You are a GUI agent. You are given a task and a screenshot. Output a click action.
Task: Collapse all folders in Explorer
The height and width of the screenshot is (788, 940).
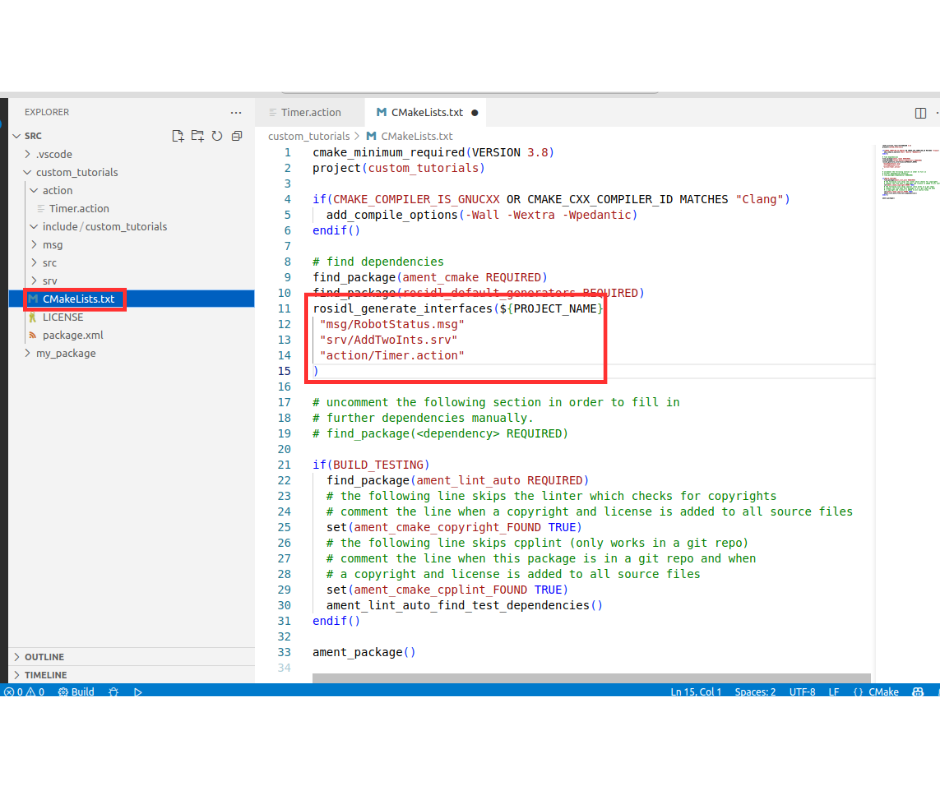tap(237, 136)
